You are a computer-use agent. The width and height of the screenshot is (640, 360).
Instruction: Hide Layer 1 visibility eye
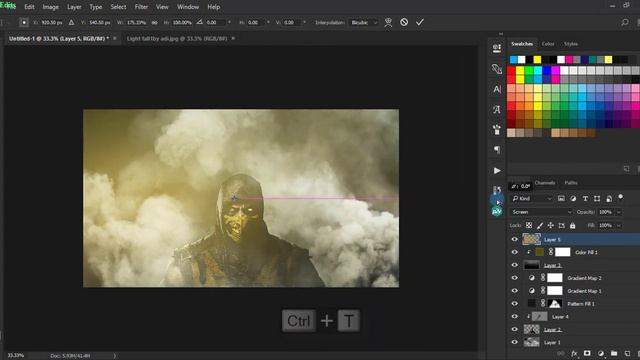click(x=515, y=342)
